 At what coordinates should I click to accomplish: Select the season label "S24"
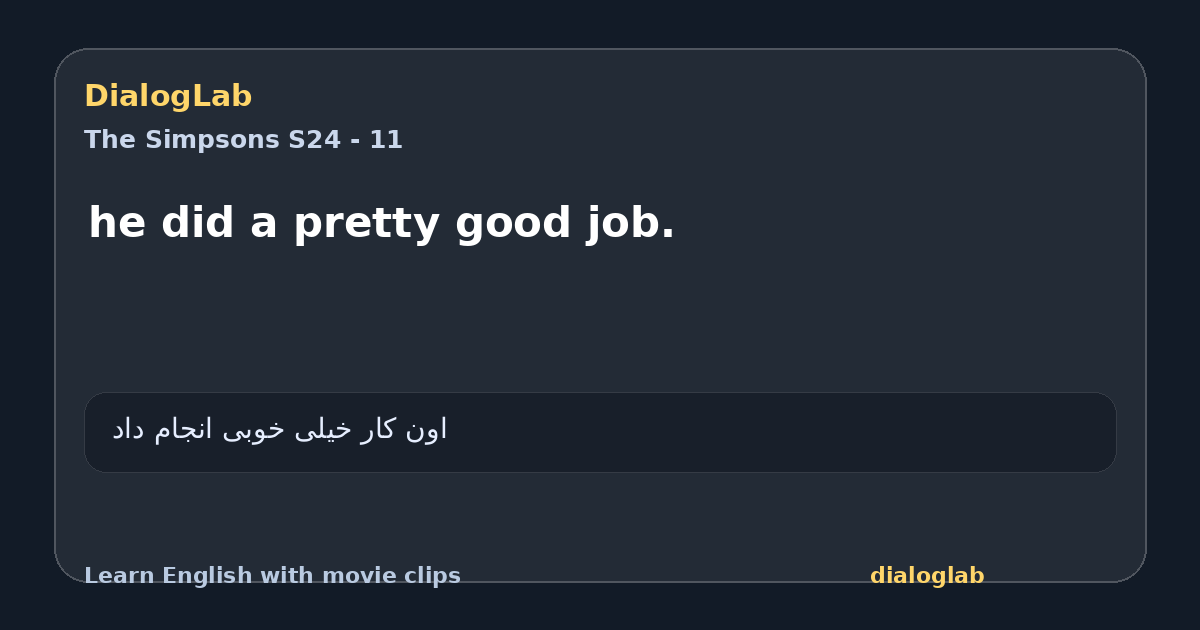coord(314,140)
